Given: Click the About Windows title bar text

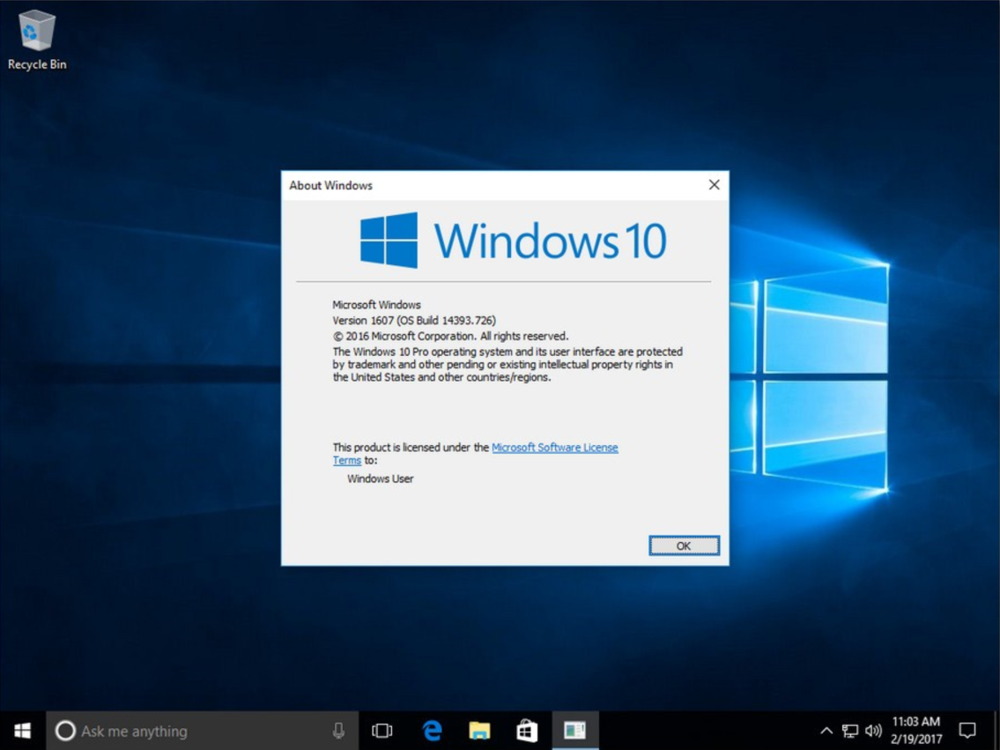Looking at the screenshot, I should 330,186.
